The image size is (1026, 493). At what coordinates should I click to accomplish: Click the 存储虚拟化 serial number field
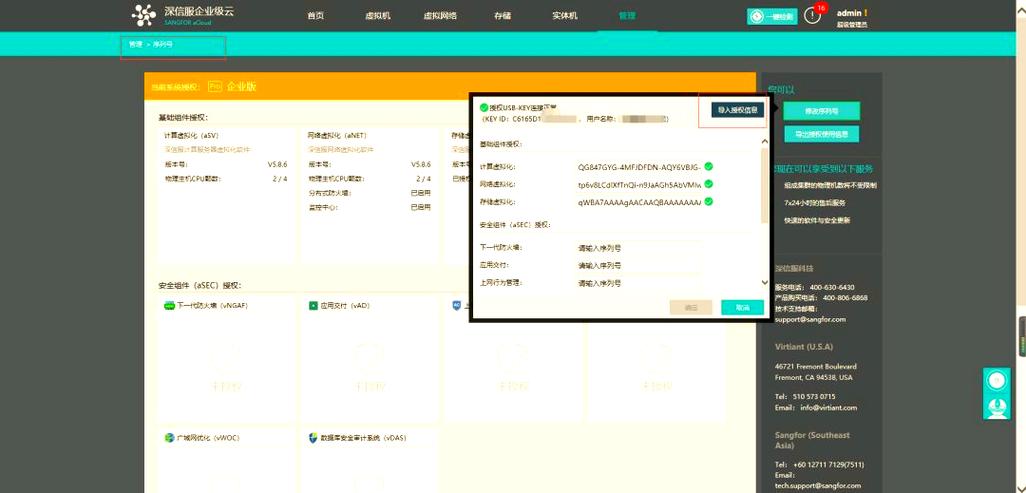[639, 202]
